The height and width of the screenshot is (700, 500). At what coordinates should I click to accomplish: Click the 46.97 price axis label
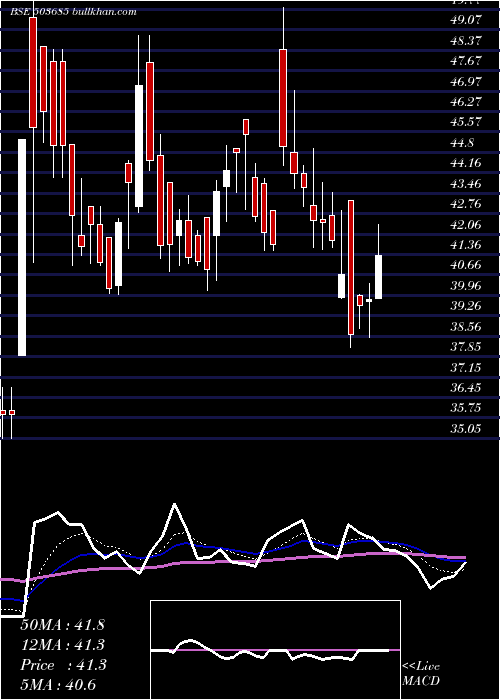467,81
